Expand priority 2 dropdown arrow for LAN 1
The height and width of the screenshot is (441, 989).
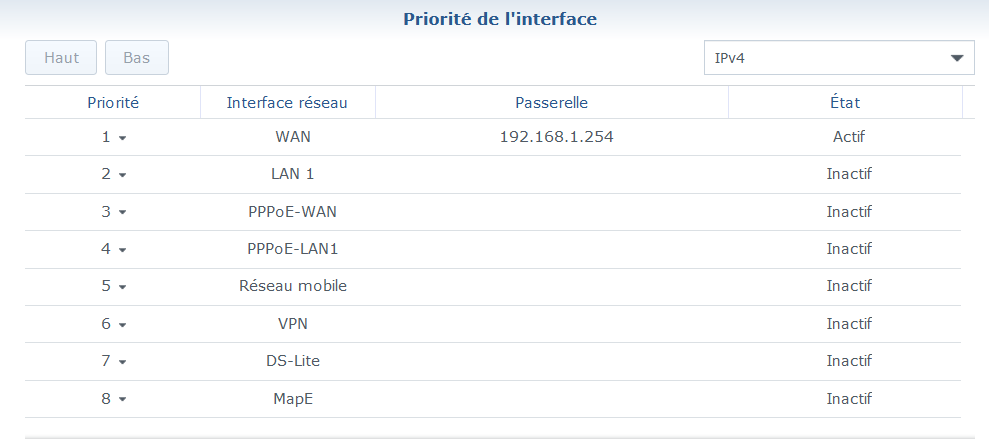click(x=122, y=175)
